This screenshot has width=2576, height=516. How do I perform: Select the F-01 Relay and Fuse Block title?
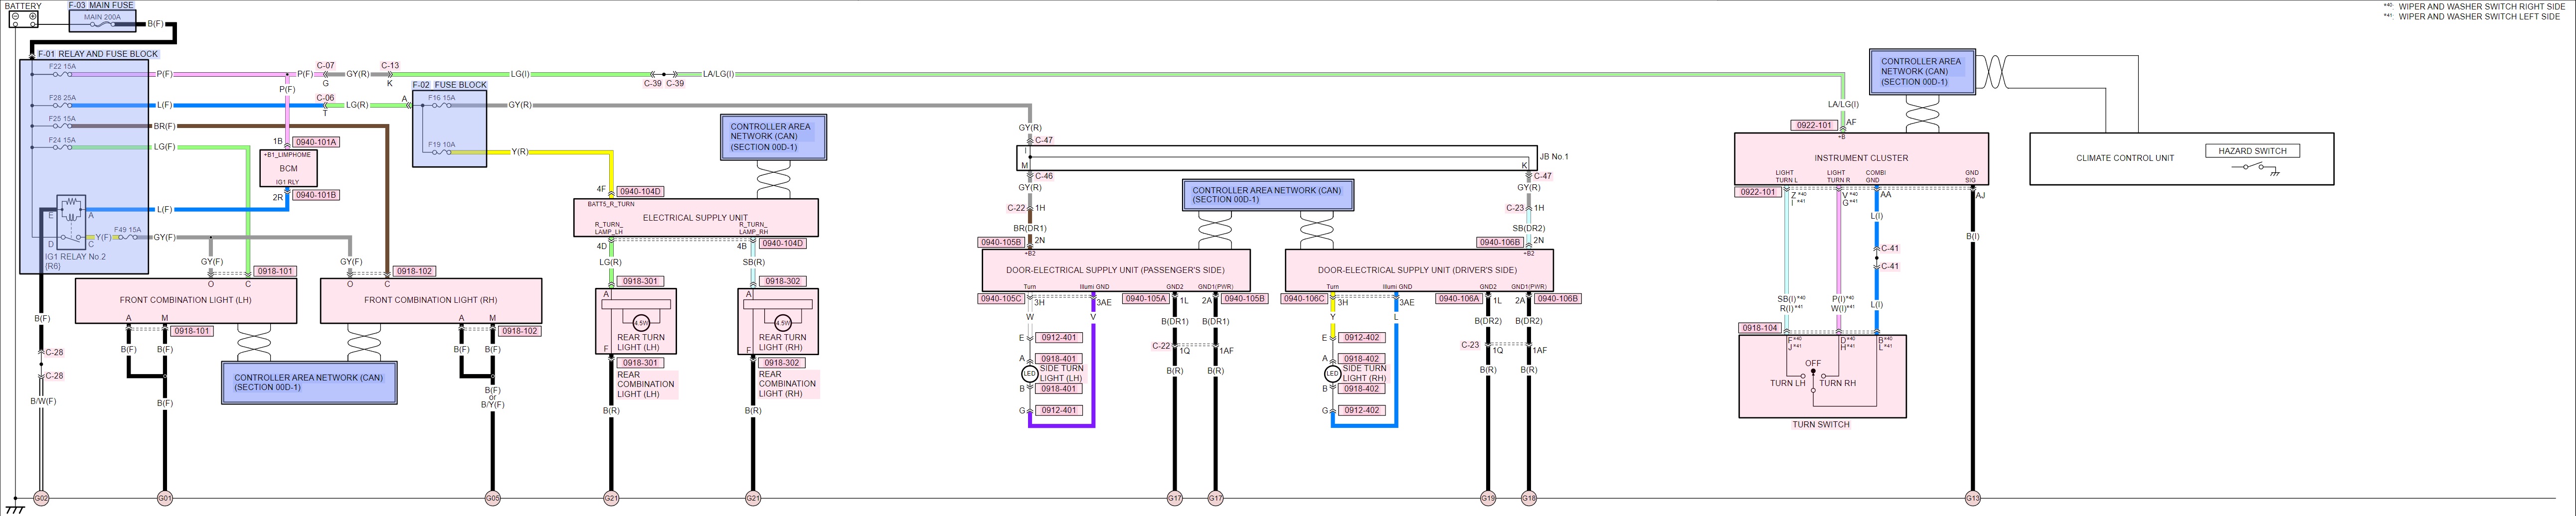tap(97, 54)
